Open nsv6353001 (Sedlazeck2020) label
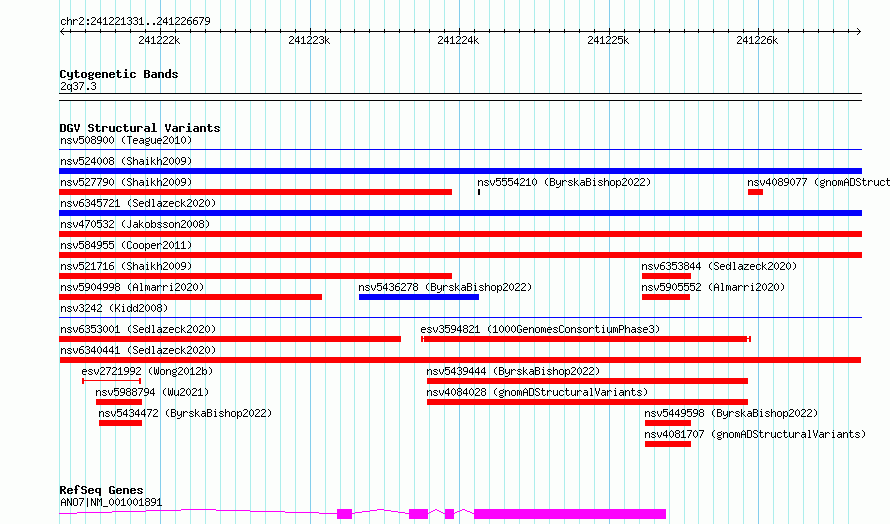The width and height of the screenshot is (890, 524). coord(138,329)
